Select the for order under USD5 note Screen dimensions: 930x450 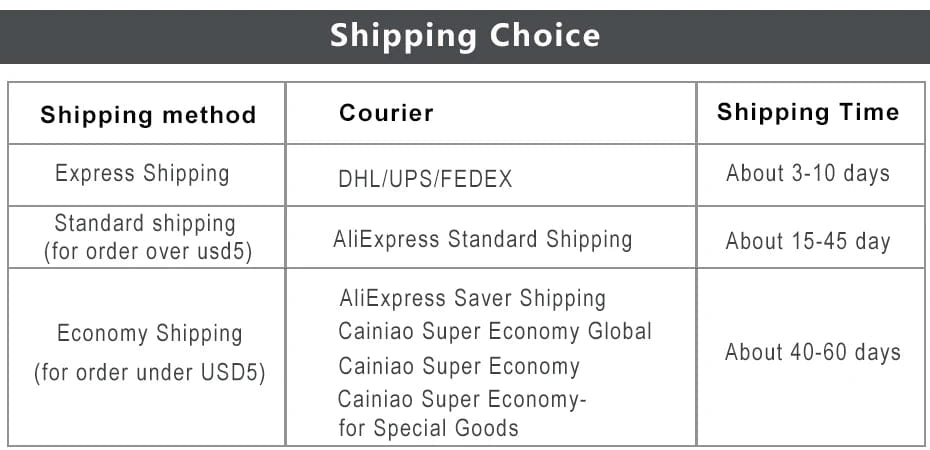click(x=149, y=374)
